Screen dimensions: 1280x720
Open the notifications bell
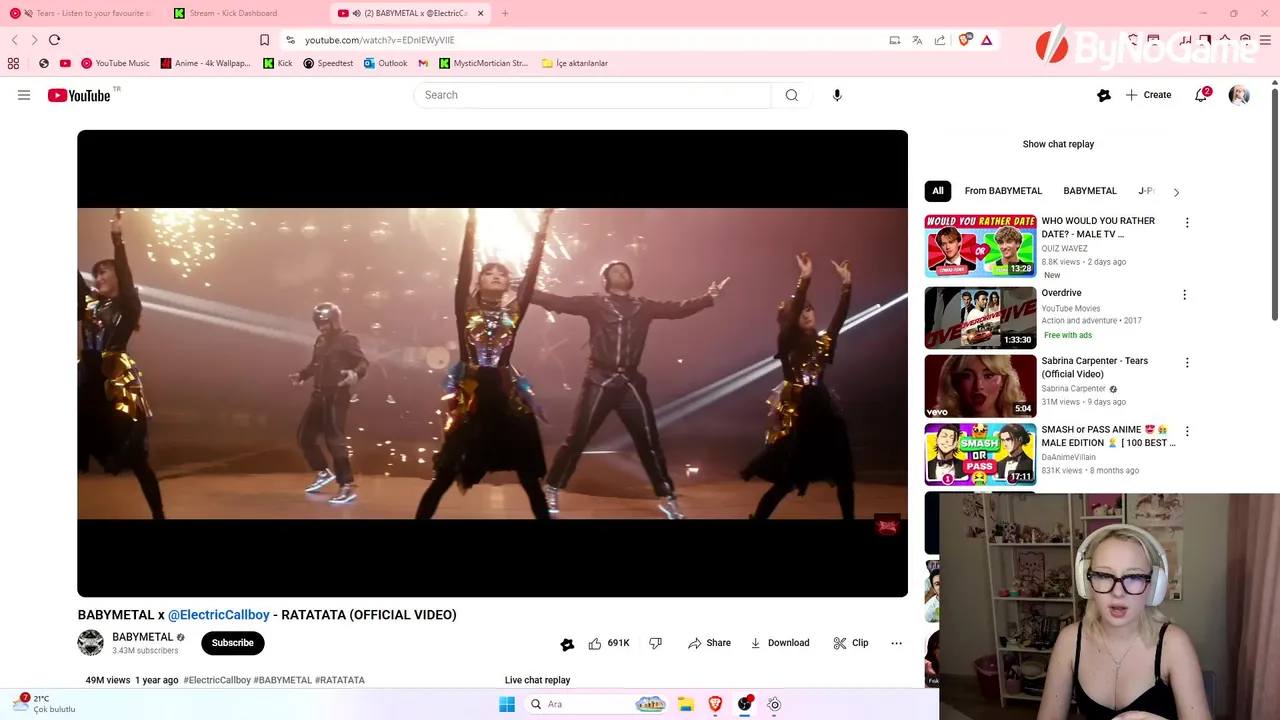[1201, 95]
